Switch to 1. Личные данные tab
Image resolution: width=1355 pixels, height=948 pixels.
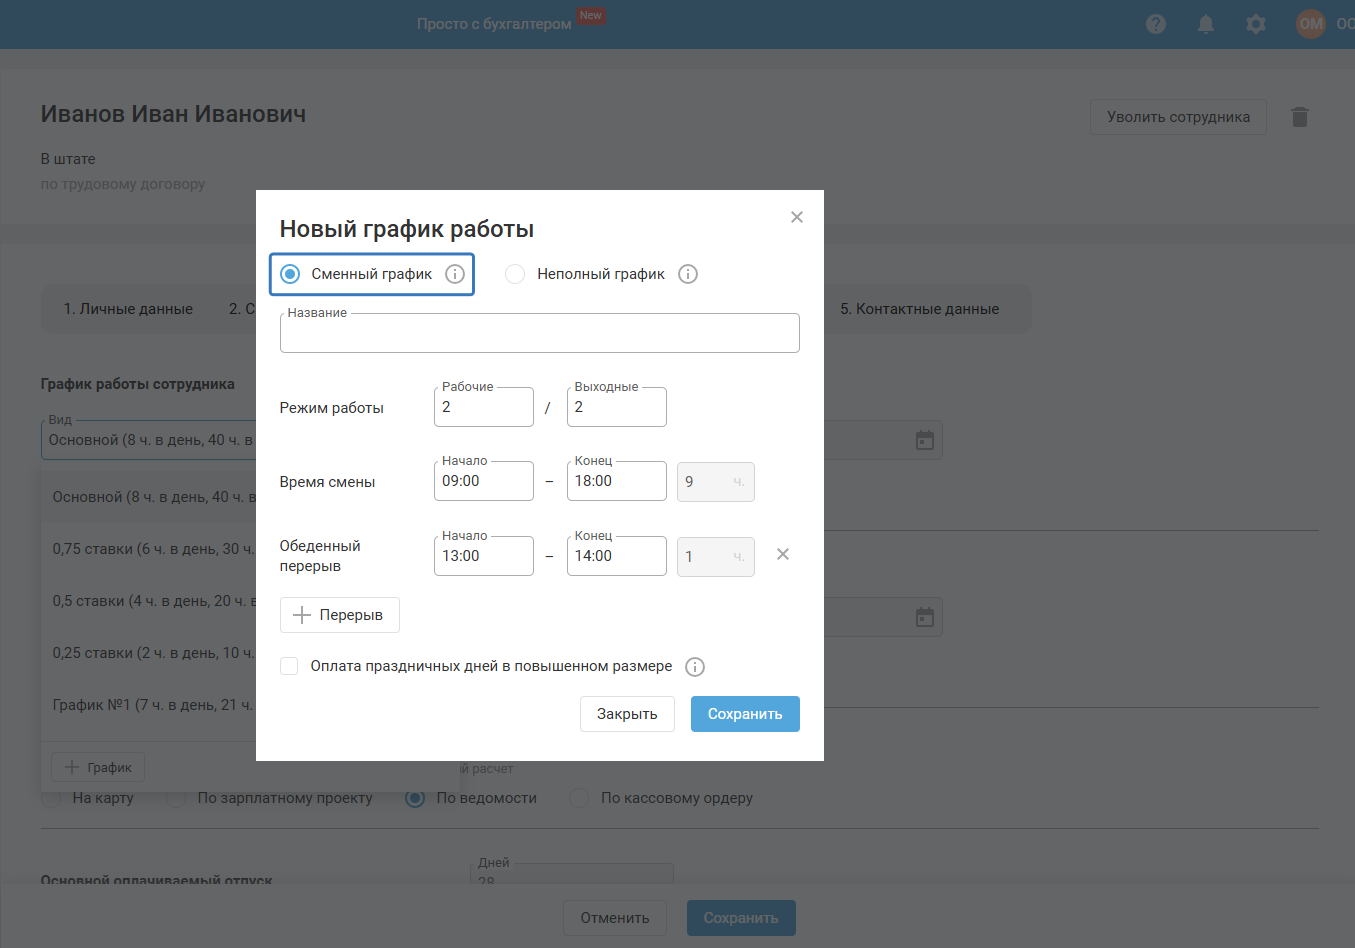tap(128, 309)
